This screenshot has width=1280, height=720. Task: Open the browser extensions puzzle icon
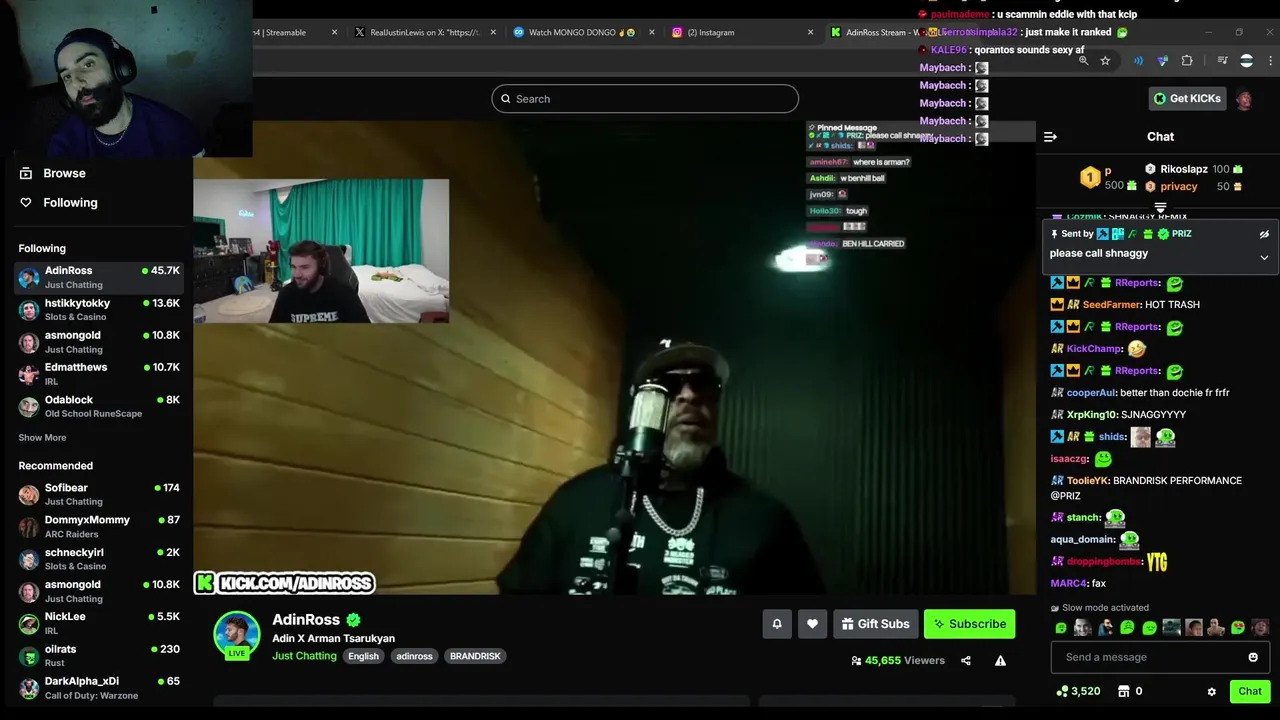point(1187,61)
